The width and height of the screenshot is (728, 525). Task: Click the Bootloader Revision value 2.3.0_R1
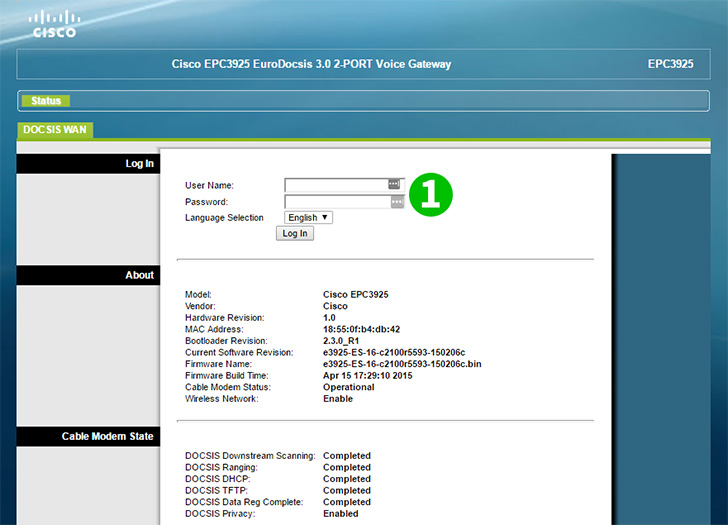click(x=341, y=341)
